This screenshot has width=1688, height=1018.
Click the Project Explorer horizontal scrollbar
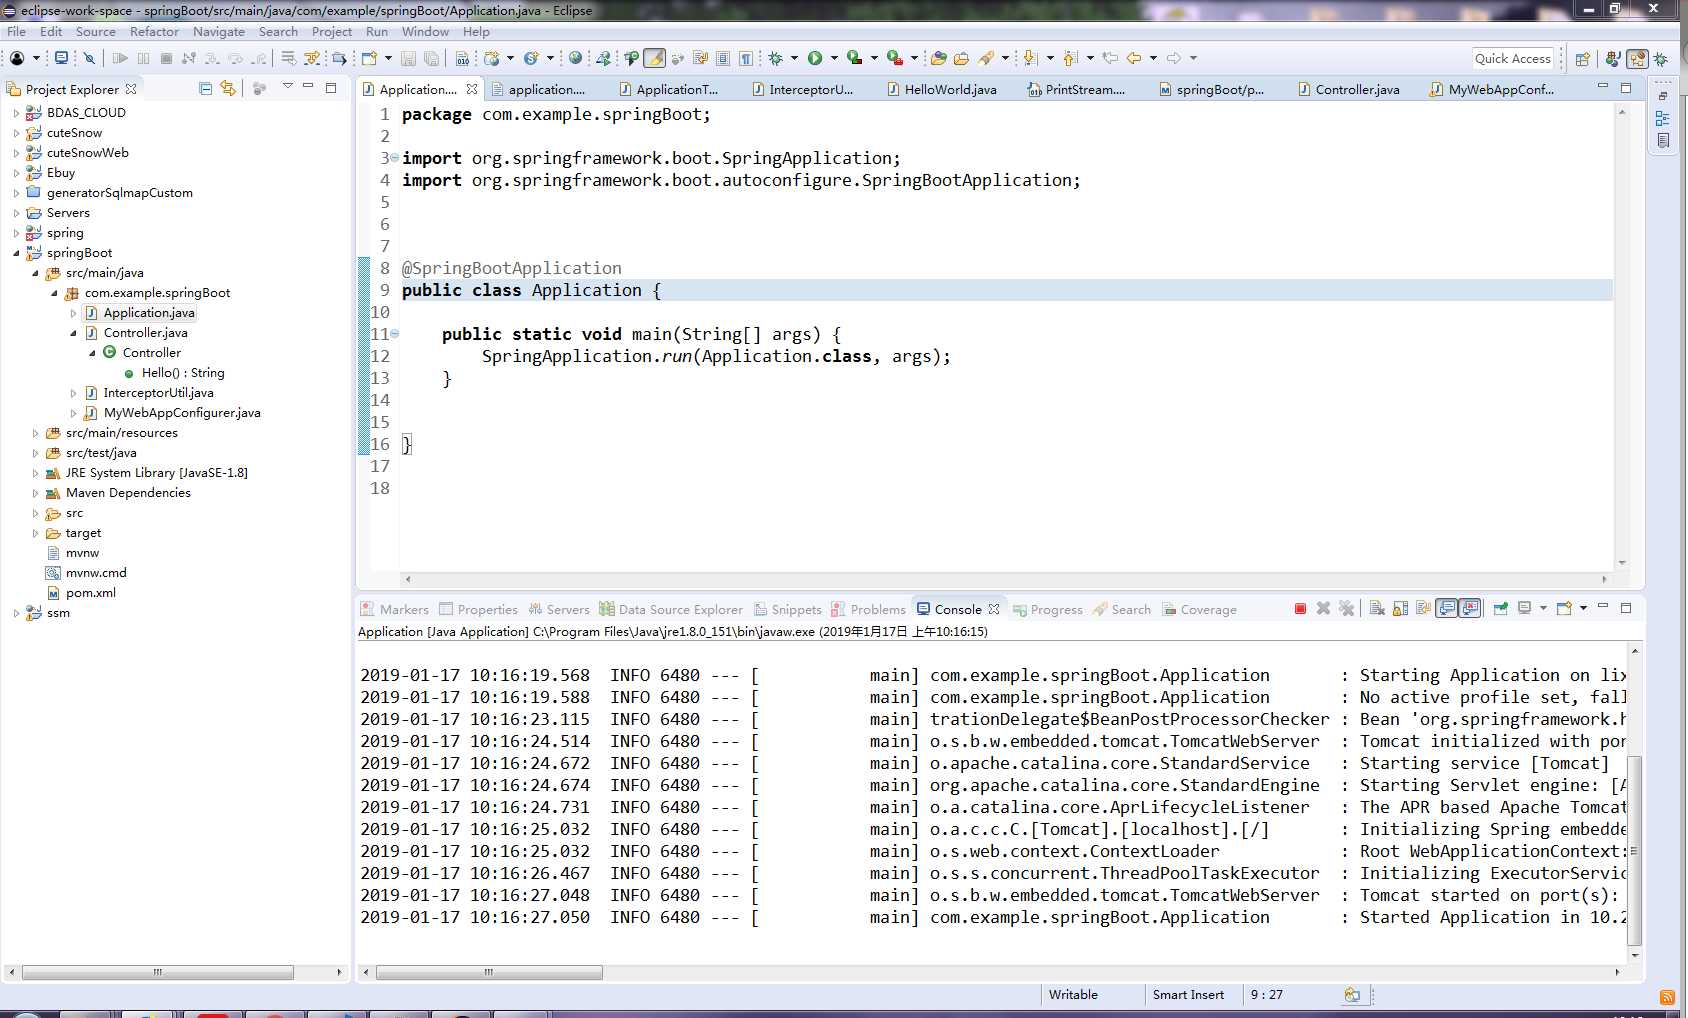click(158, 972)
